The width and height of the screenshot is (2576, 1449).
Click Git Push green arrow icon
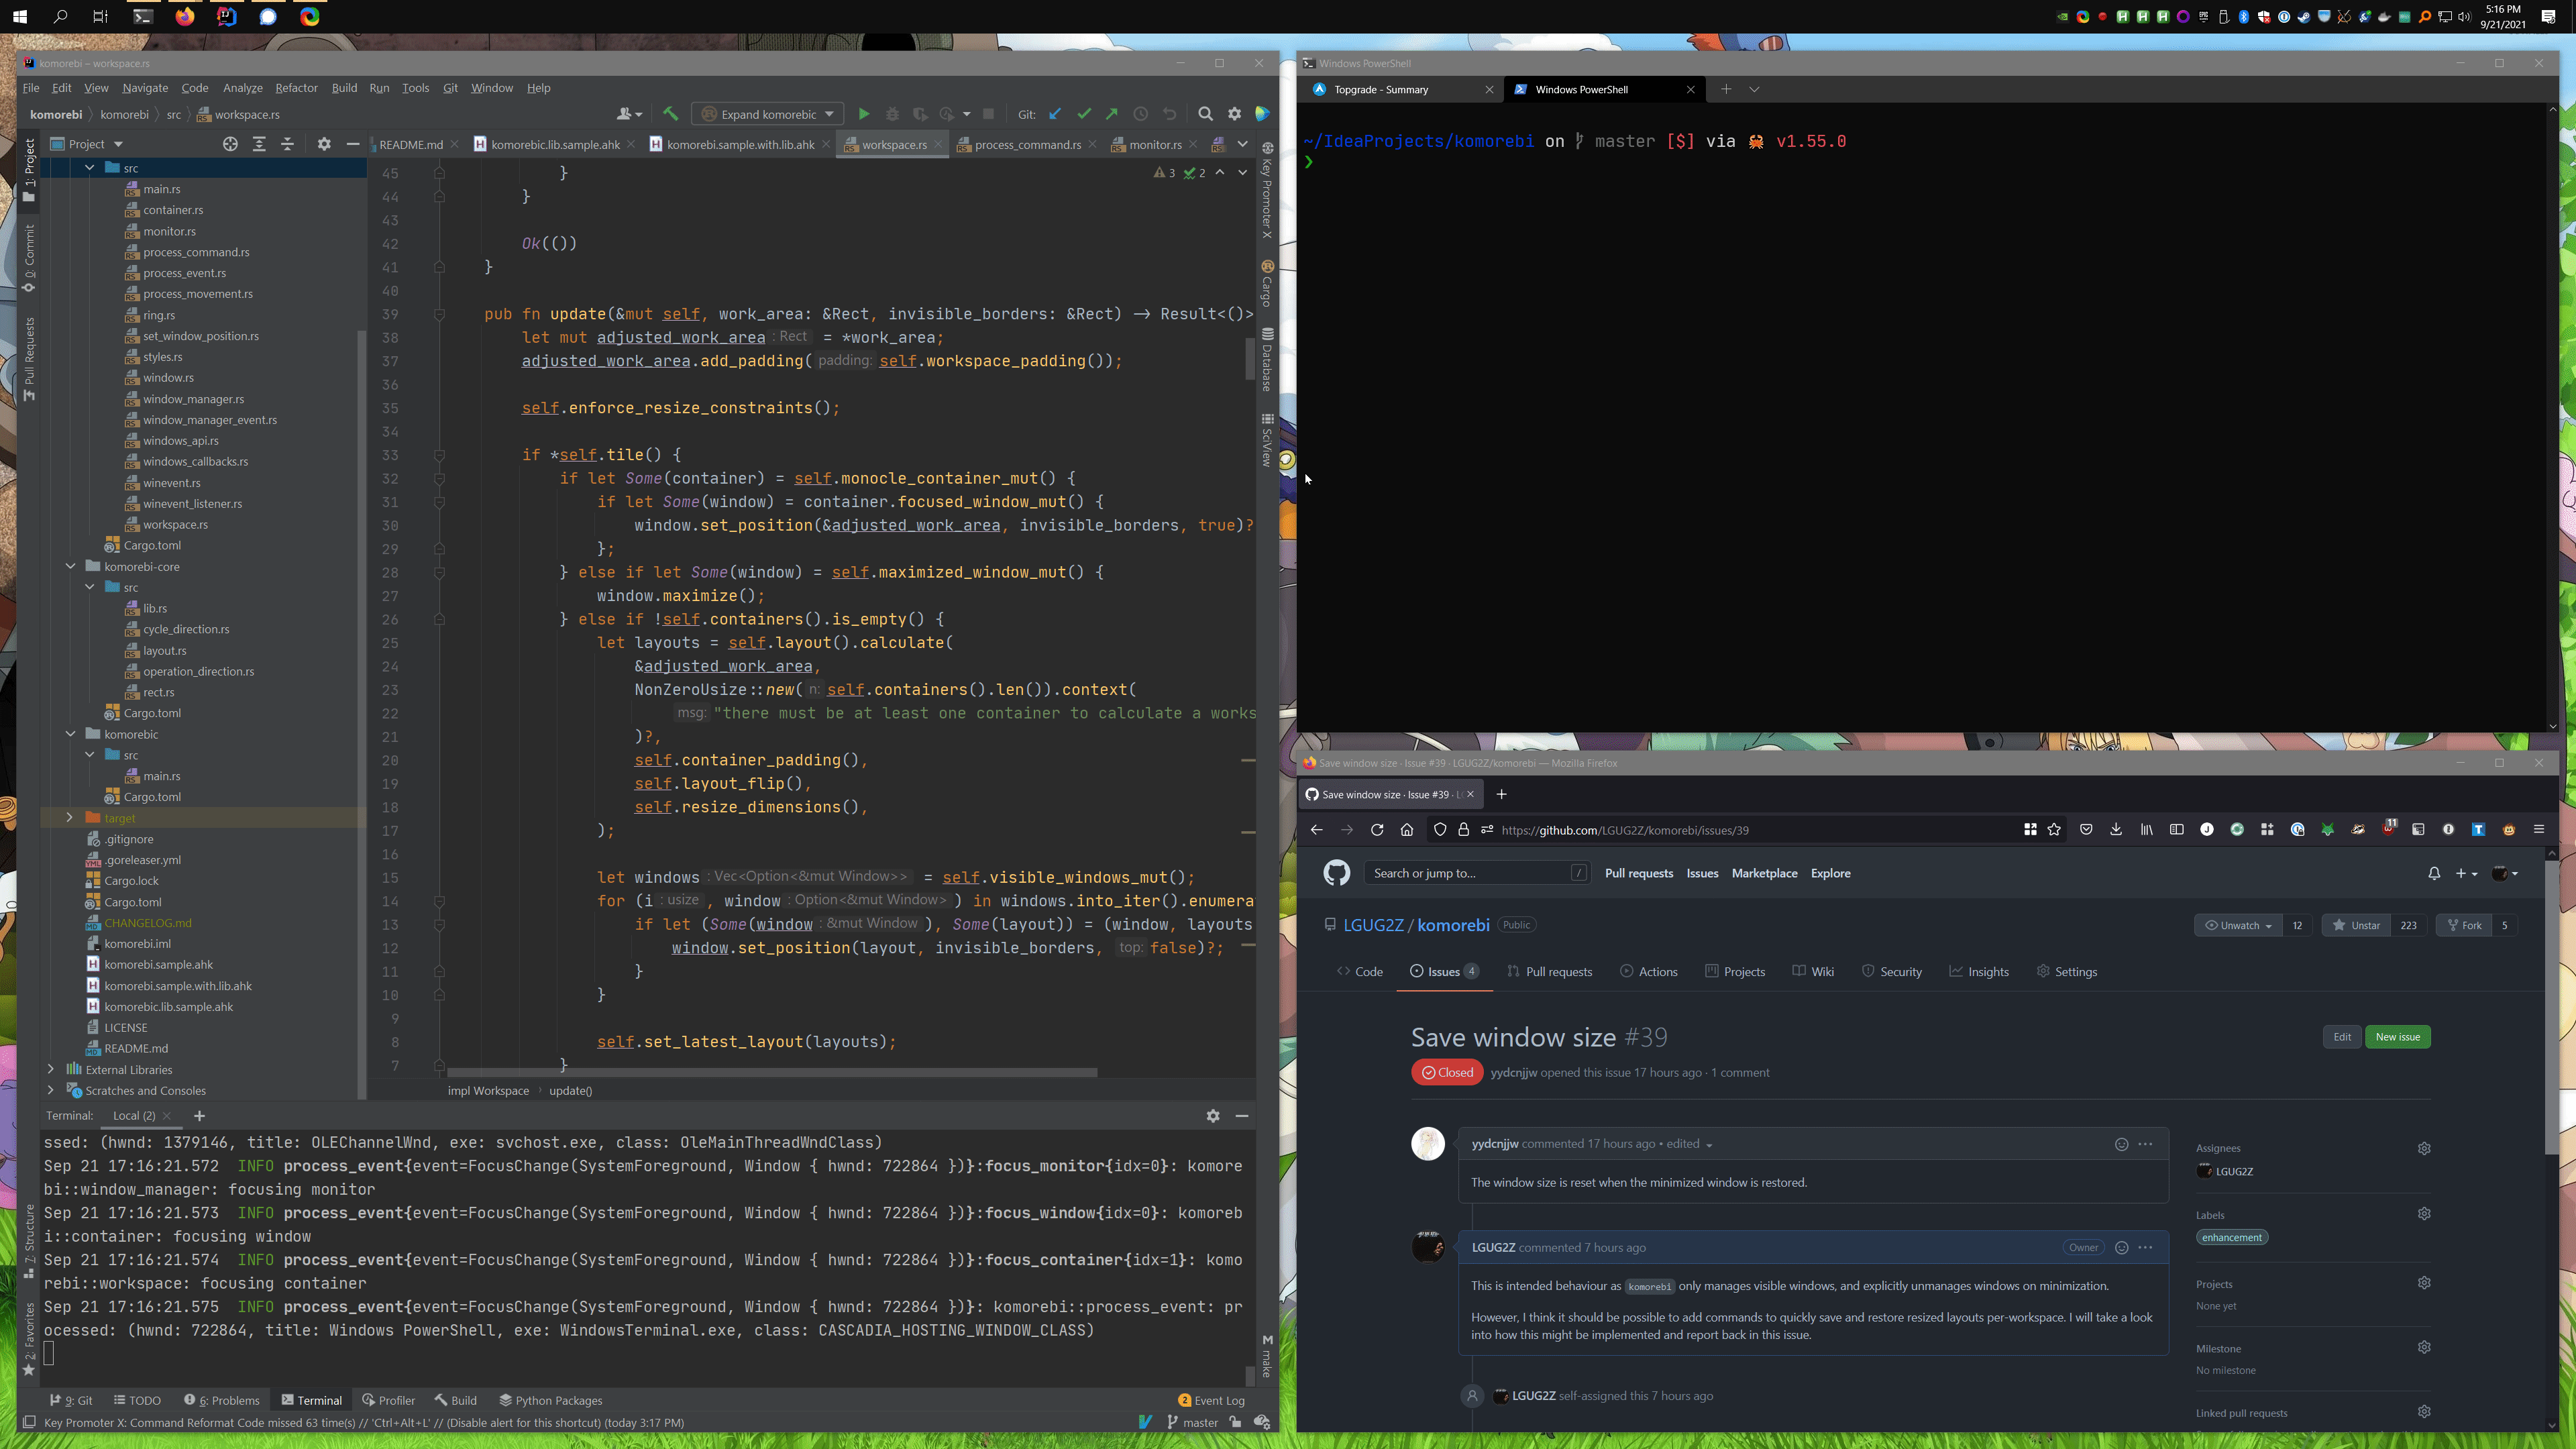click(x=1112, y=114)
